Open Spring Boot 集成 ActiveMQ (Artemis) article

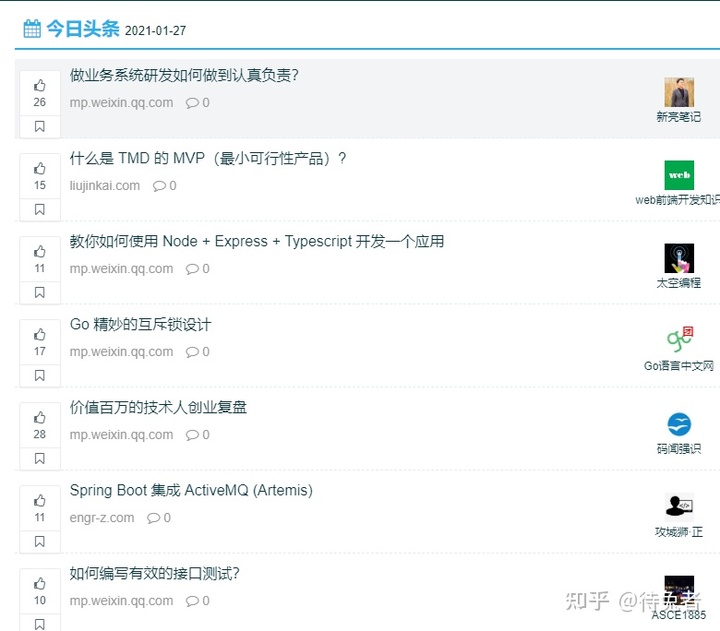coord(191,491)
